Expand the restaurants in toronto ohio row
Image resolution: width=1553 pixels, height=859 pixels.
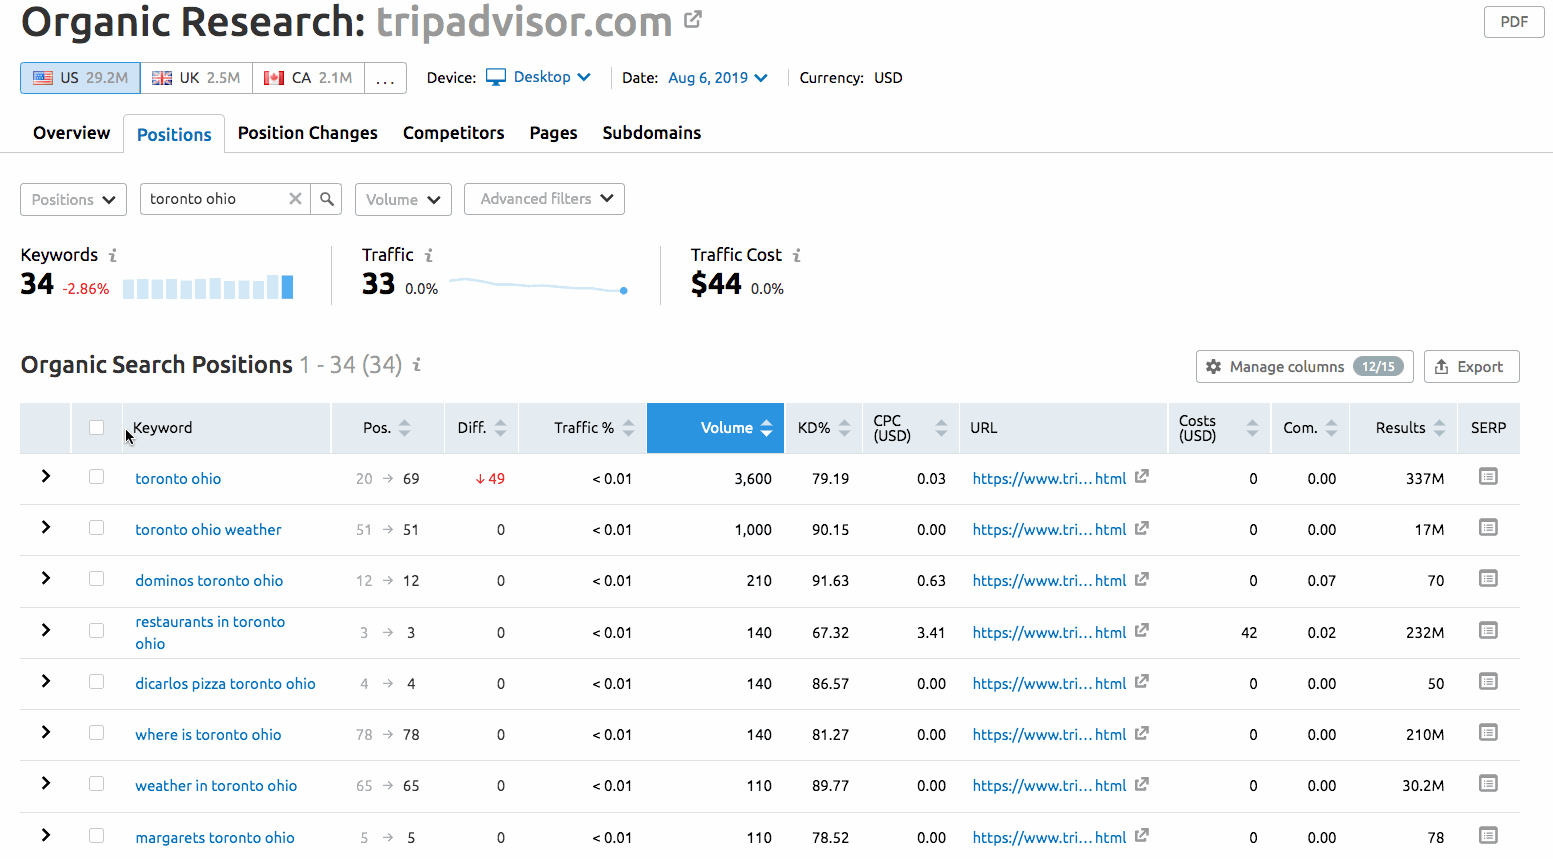coord(46,630)
